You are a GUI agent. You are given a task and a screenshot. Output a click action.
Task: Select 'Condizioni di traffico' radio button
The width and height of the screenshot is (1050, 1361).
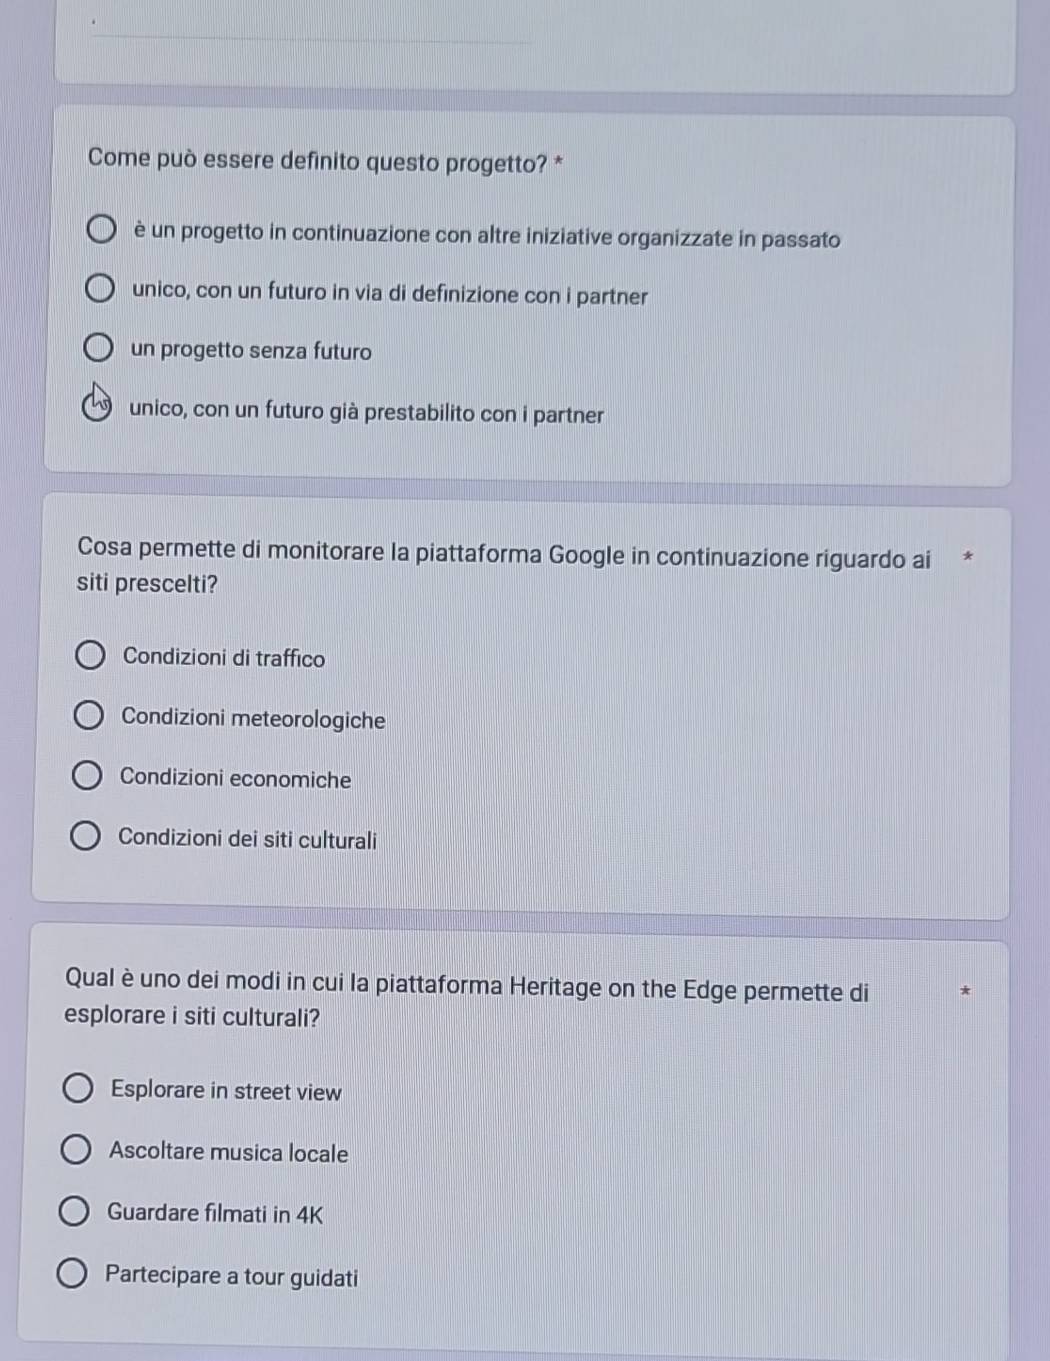90,657
